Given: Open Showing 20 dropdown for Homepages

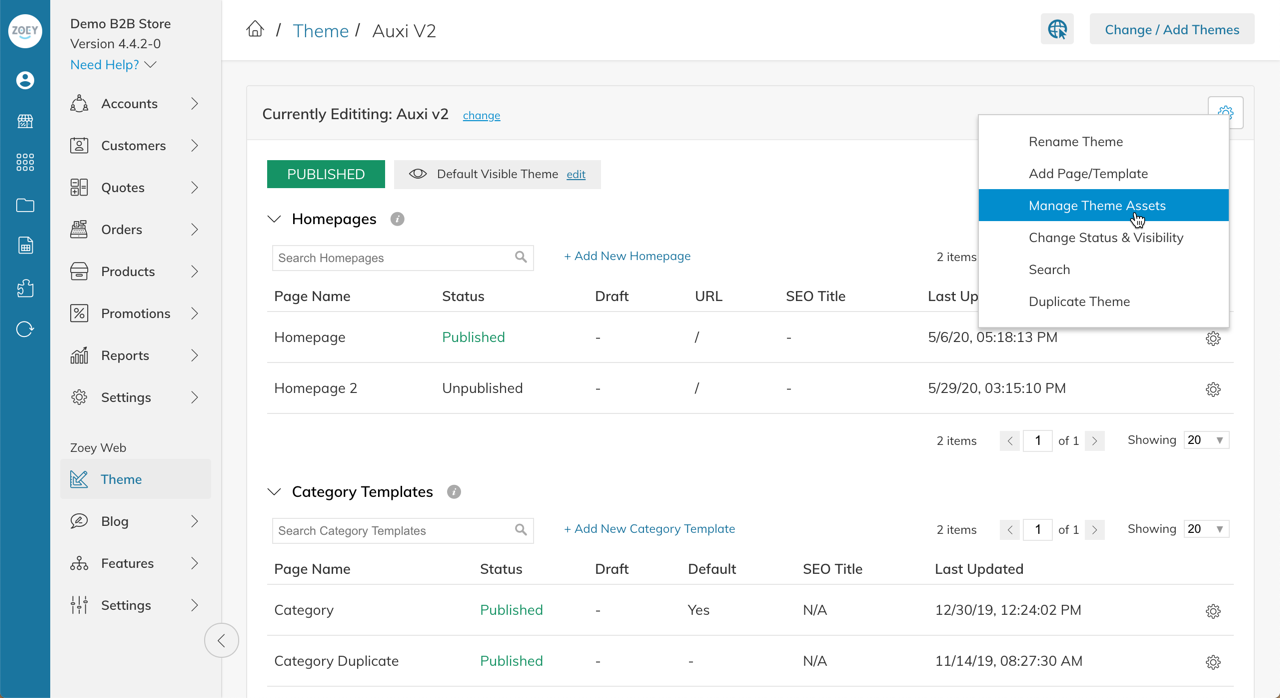Looking at the screenshot, I should click(x=1205, y=440).
